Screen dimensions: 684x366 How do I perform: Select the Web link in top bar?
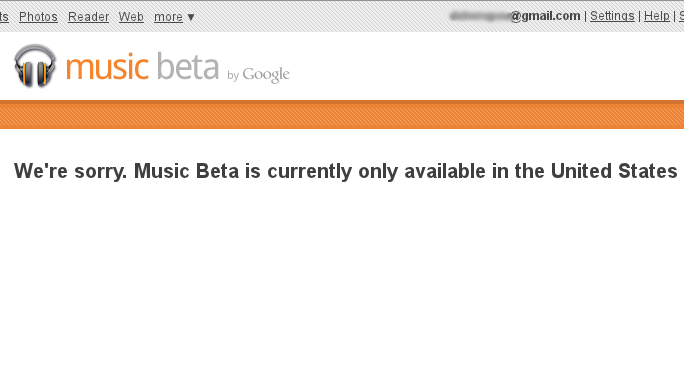(131, 17)
